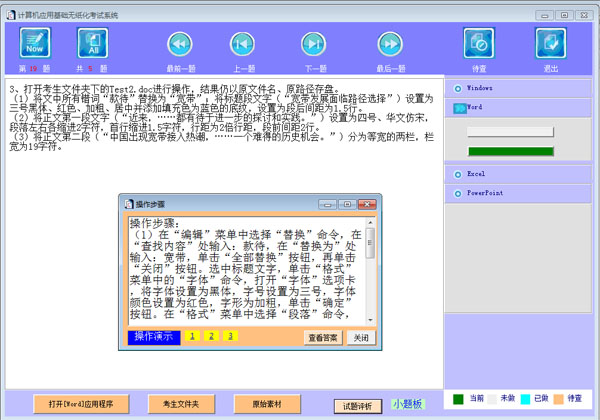Click the exit (退出) icon
The image size is (600, 420).
coord(551,44)
